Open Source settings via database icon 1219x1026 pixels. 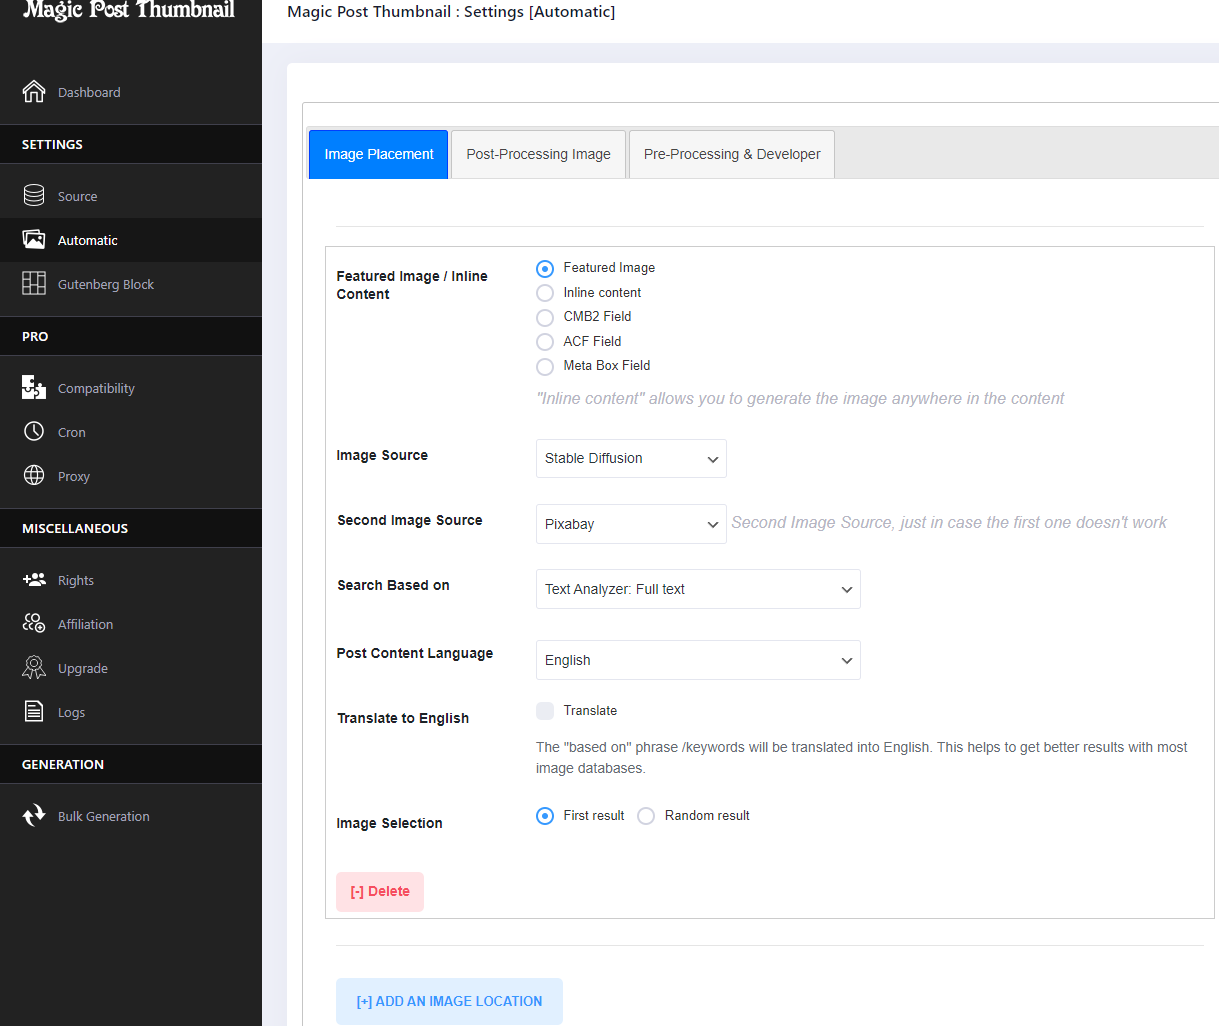click(x=34, y=196)
